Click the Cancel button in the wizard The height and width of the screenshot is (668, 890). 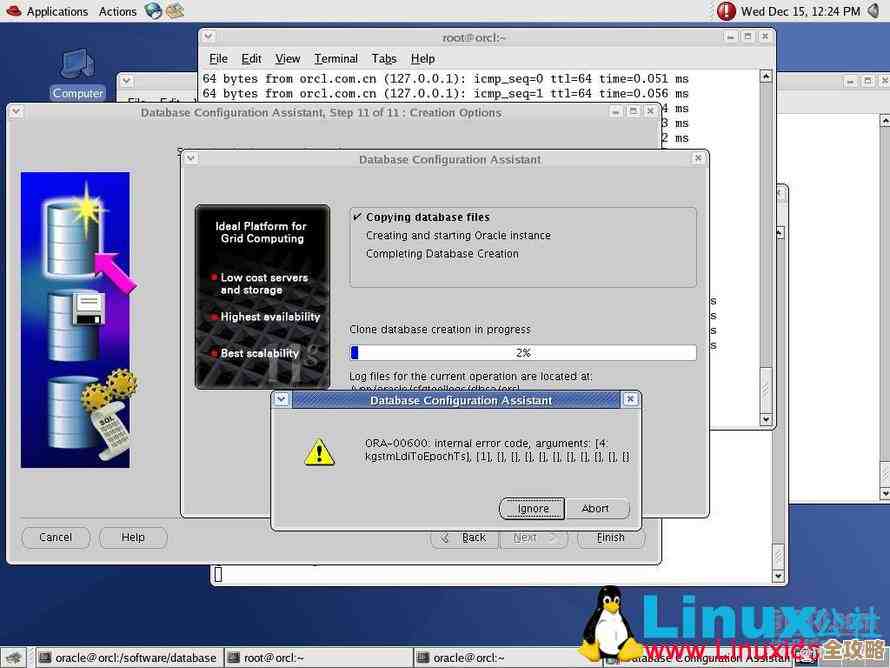(x=56, y=537)
